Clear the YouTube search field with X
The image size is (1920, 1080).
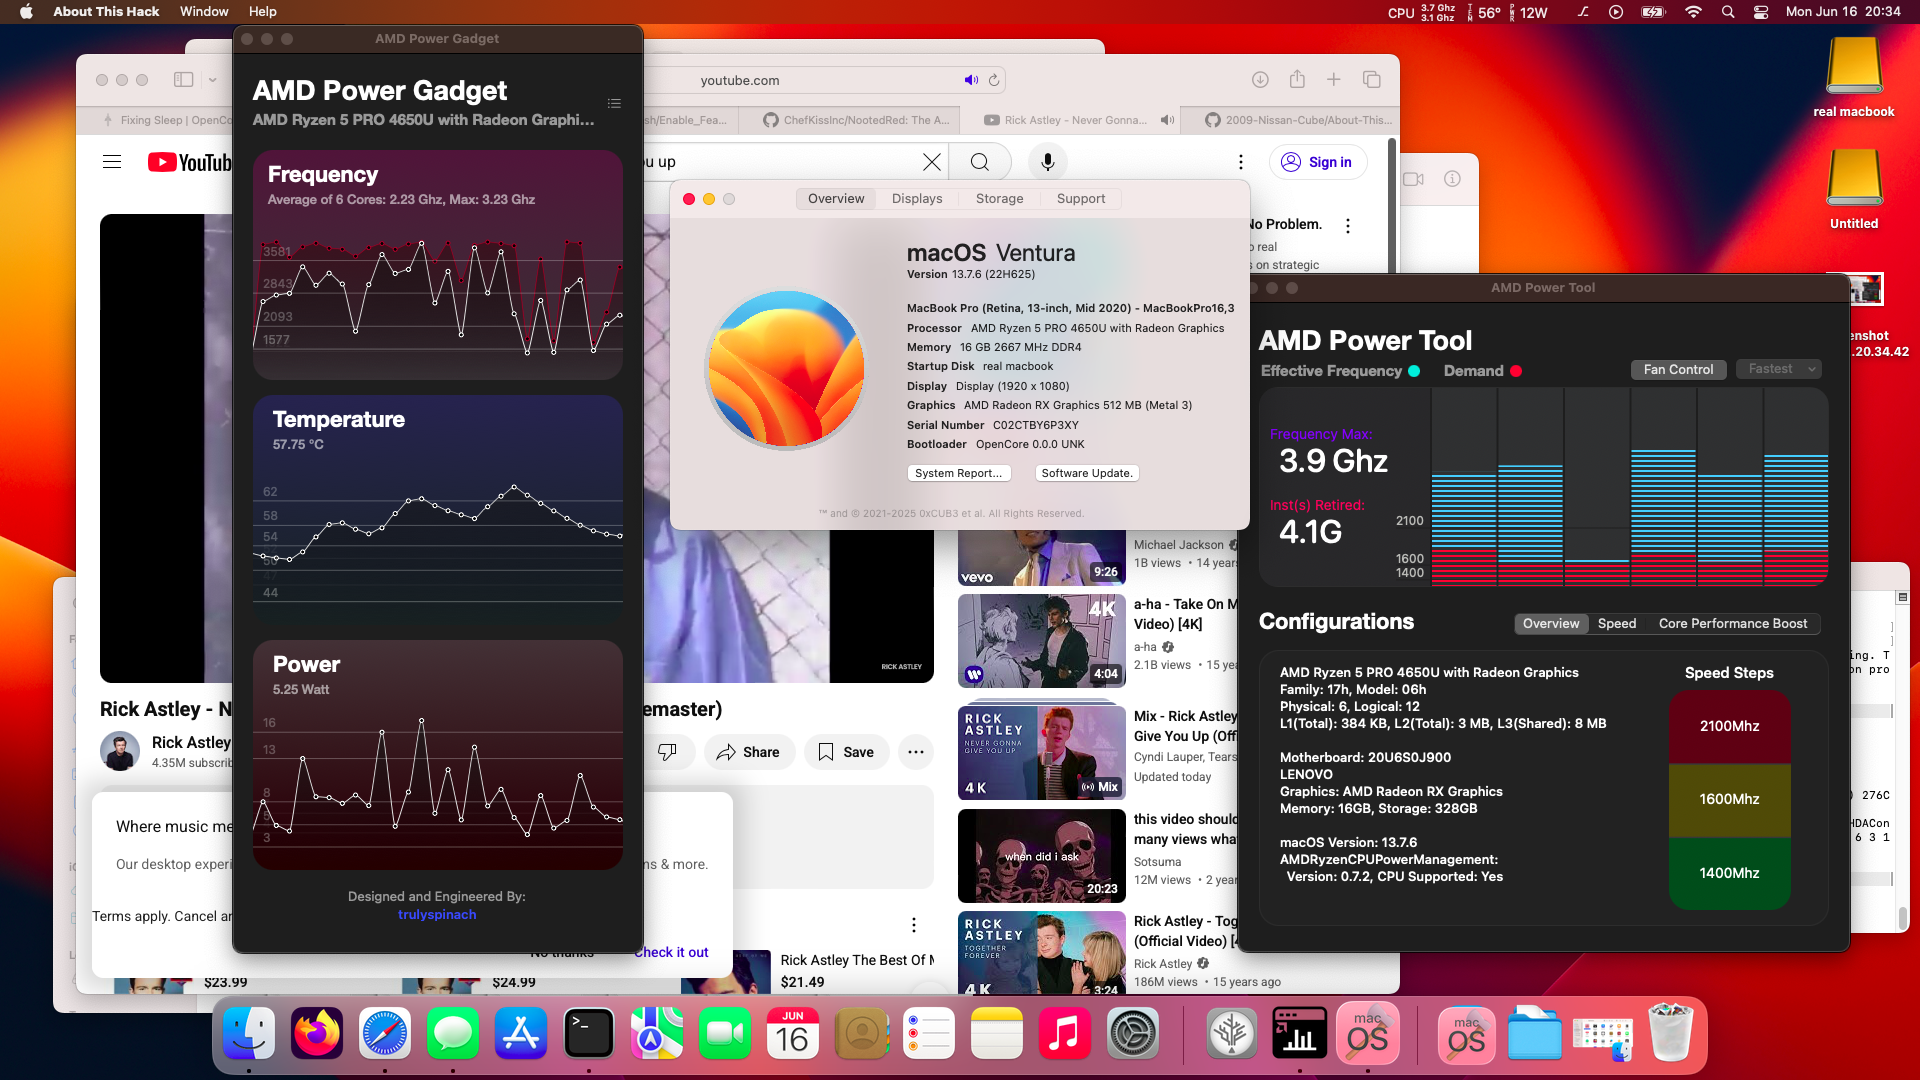[x=931, y=162]
